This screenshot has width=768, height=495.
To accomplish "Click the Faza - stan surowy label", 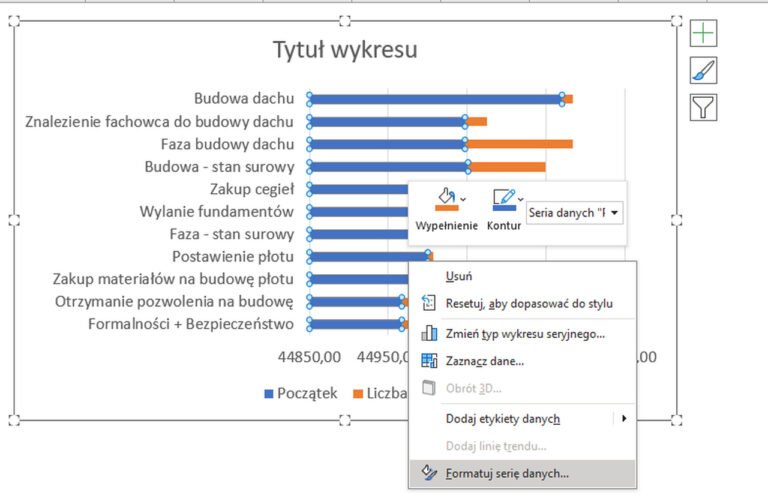I will [232, 234].
